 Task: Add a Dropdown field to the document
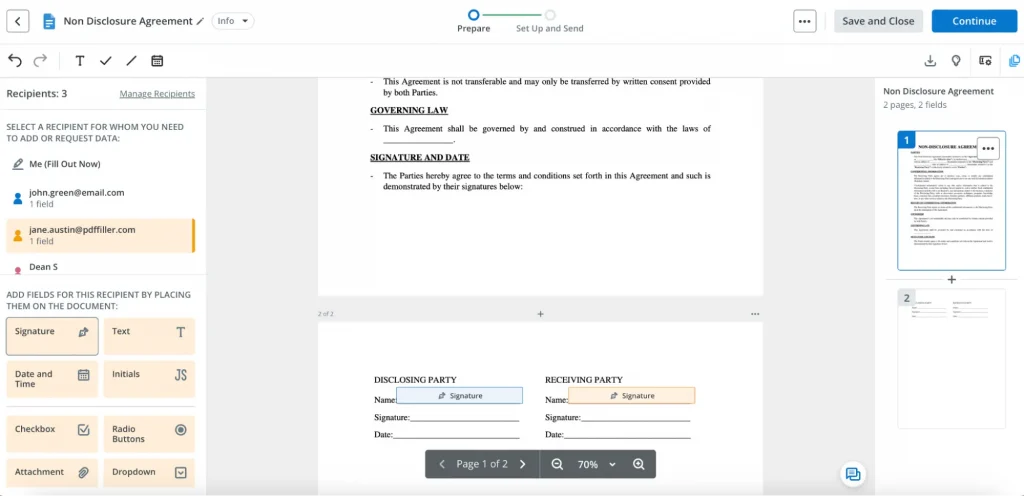click(149, 472)
